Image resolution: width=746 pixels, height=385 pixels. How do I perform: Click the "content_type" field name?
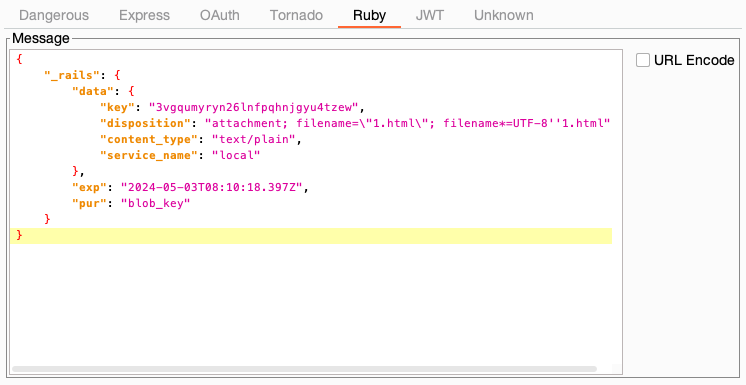(148, 139)
